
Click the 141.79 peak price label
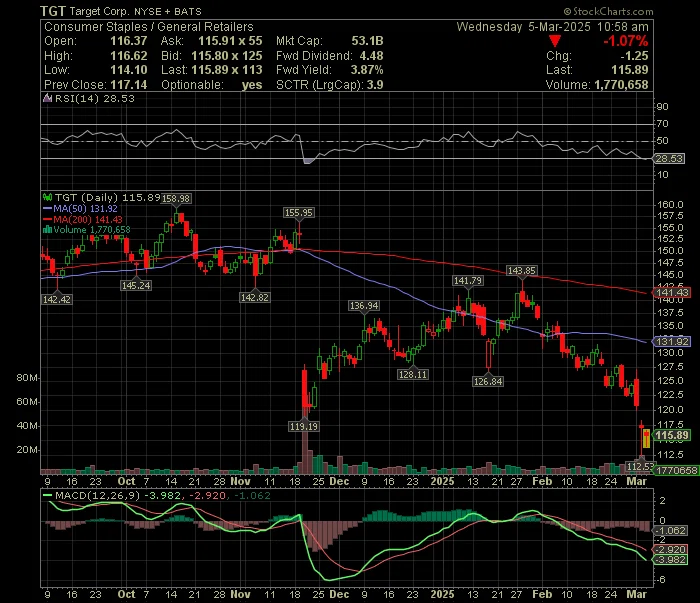tap(467, 281)
